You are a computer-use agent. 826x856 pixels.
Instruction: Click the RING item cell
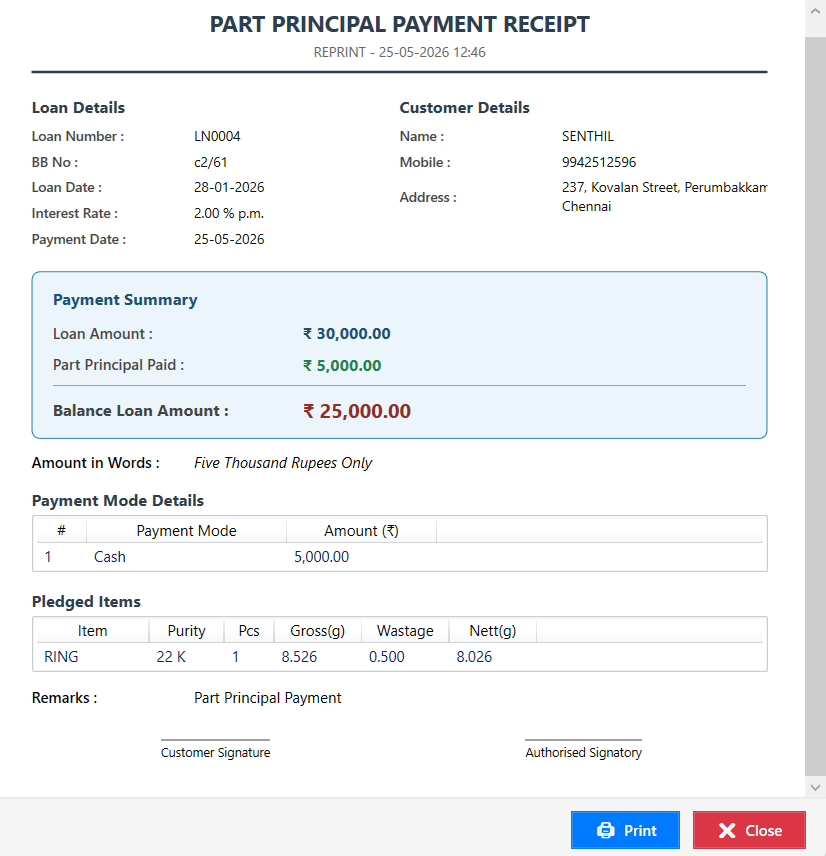click(x=61, y=657)
